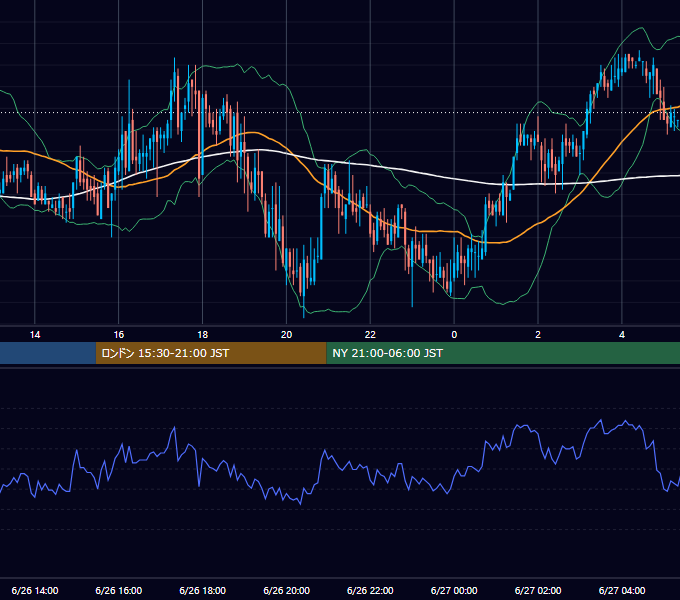This screenshot has height=600, width=680.
Task: Click the 0 hour label on the price chart axis
Action: tap(454, 335)
